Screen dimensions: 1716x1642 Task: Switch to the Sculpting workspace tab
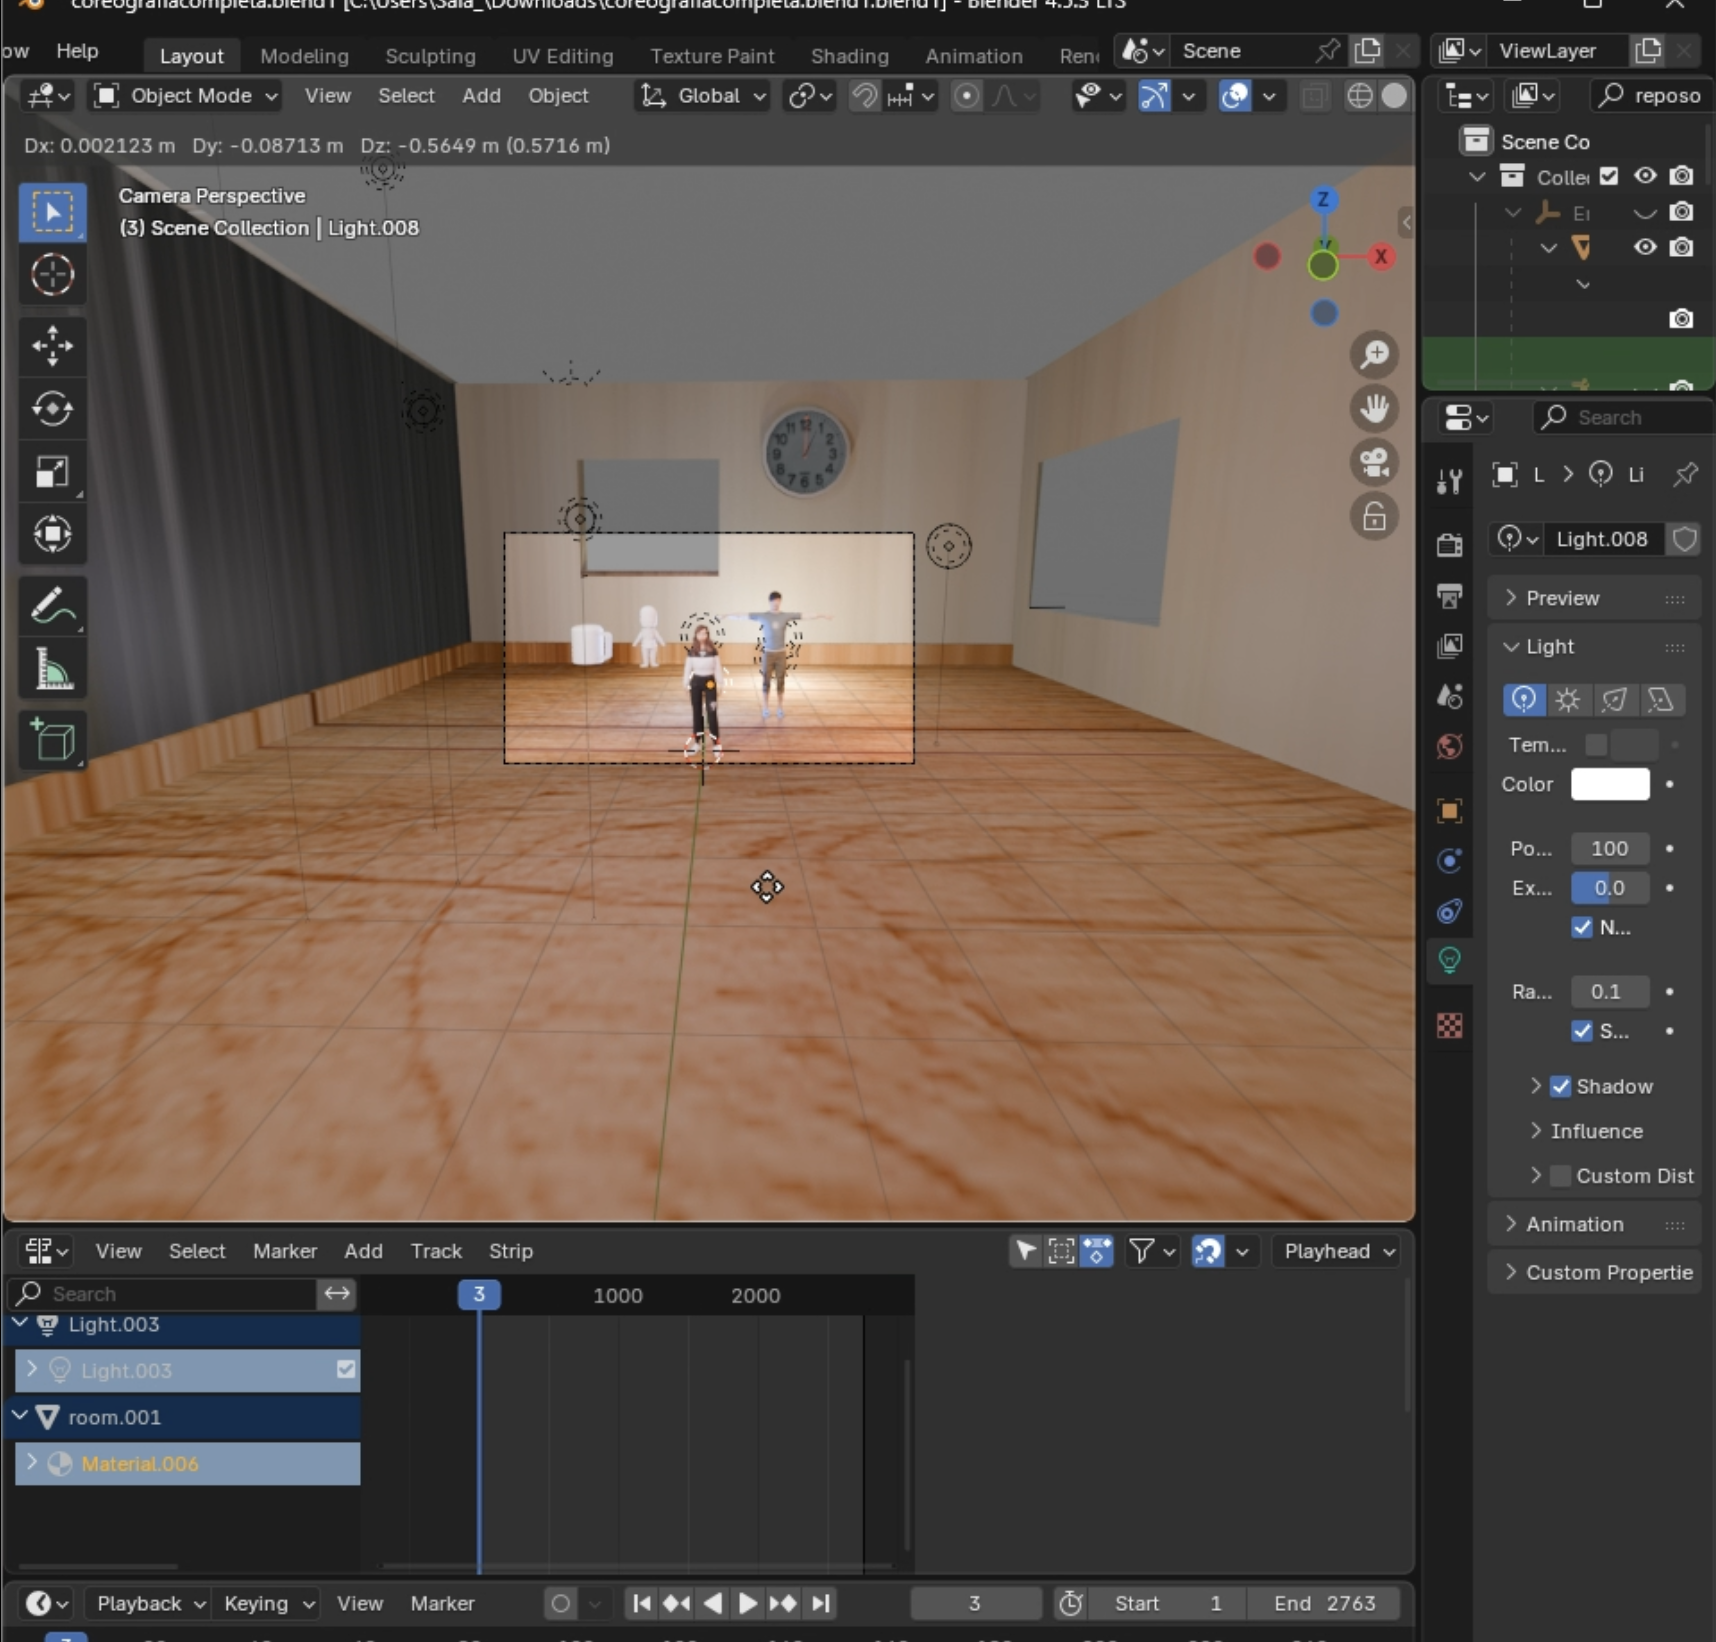[430, 56]
